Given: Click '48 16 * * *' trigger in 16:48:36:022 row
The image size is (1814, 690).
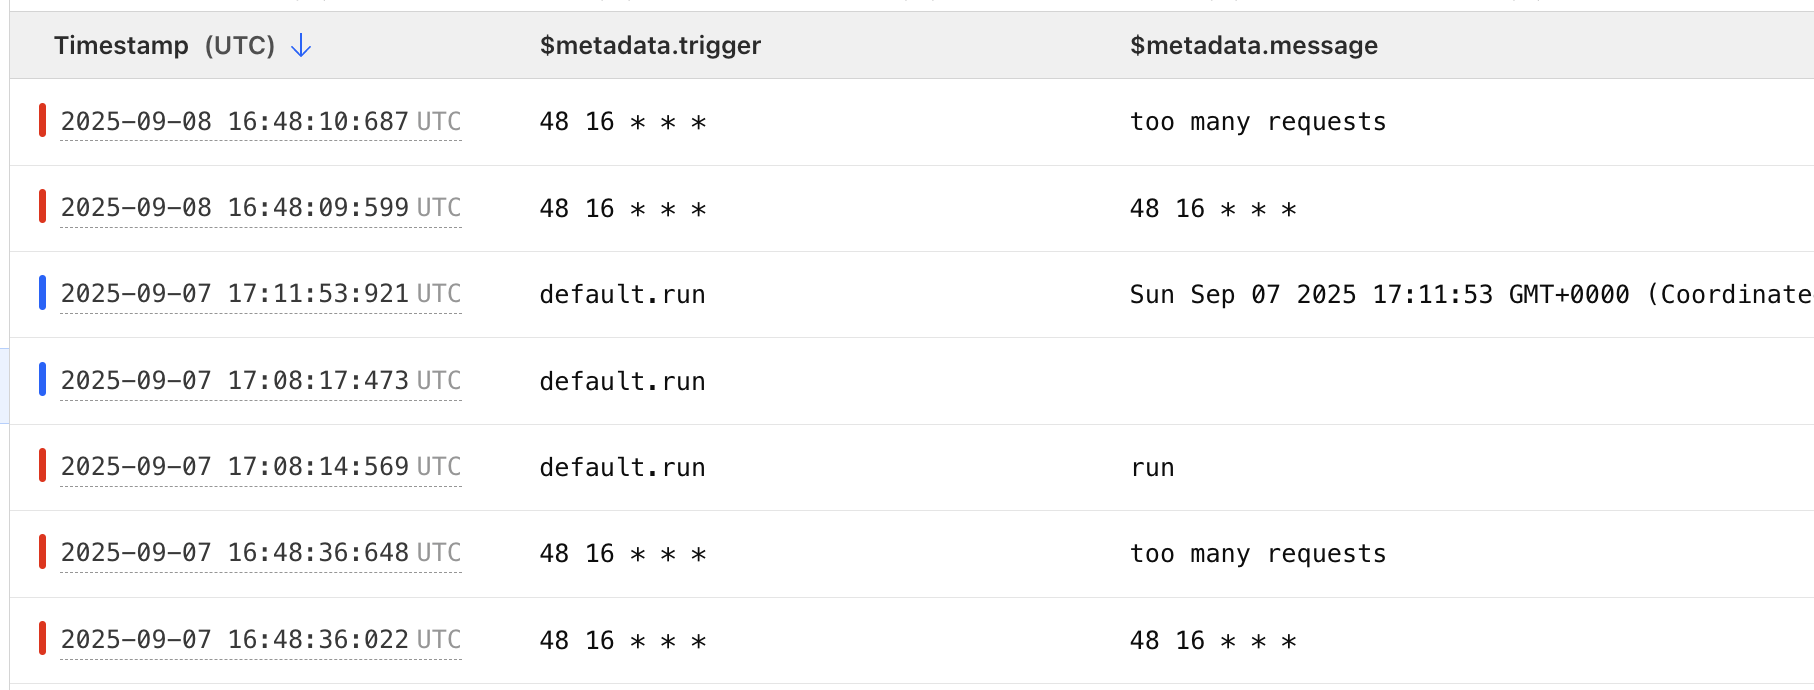Looking at the screenshot, I should [x=622, y=641].
